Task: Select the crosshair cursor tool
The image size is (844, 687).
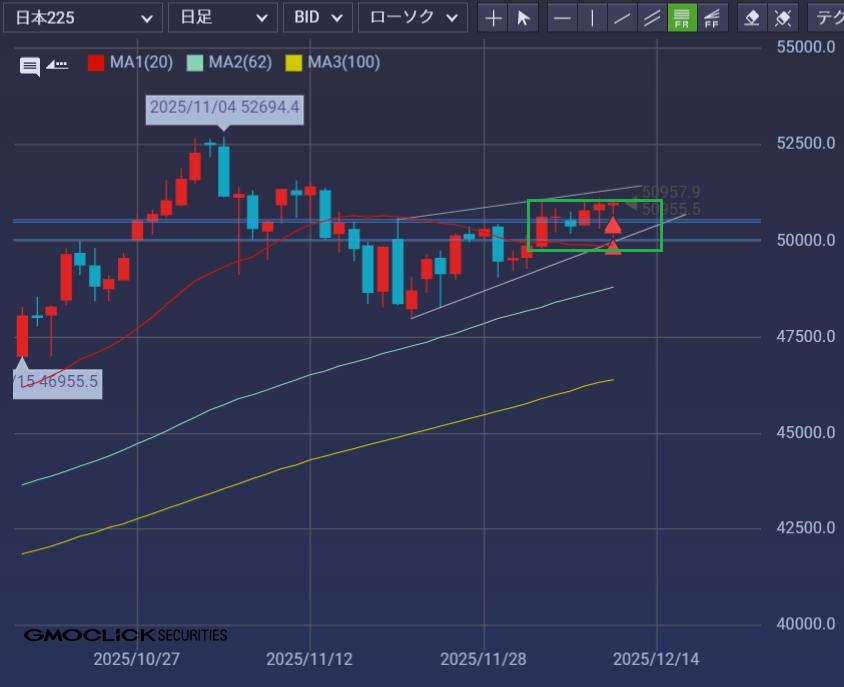Action: [493, 18]
